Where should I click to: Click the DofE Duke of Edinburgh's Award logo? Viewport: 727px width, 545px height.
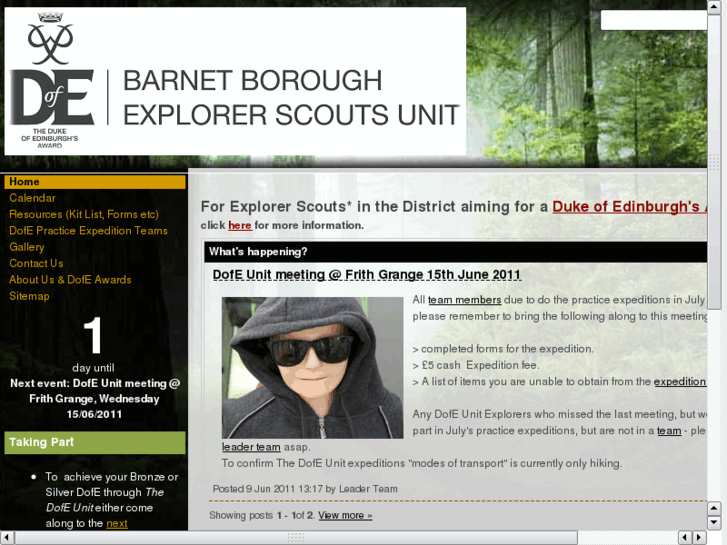pos(52,80)
